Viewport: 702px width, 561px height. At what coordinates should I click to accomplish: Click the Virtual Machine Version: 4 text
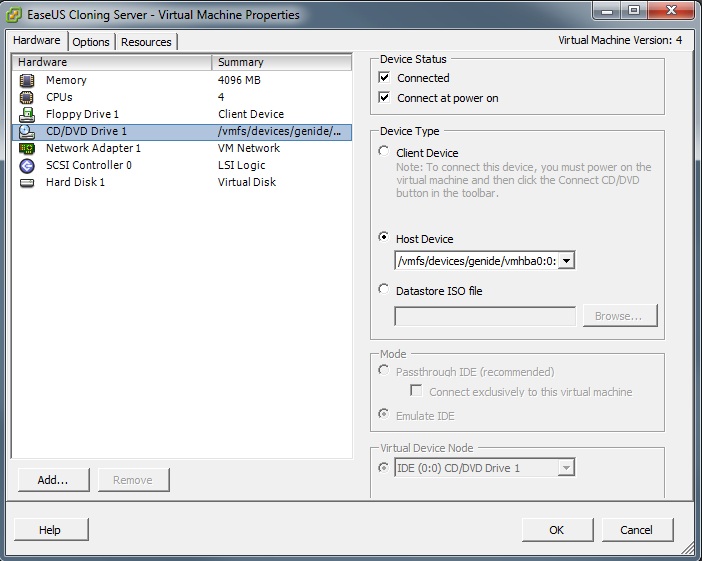click(x=620, y=40)
